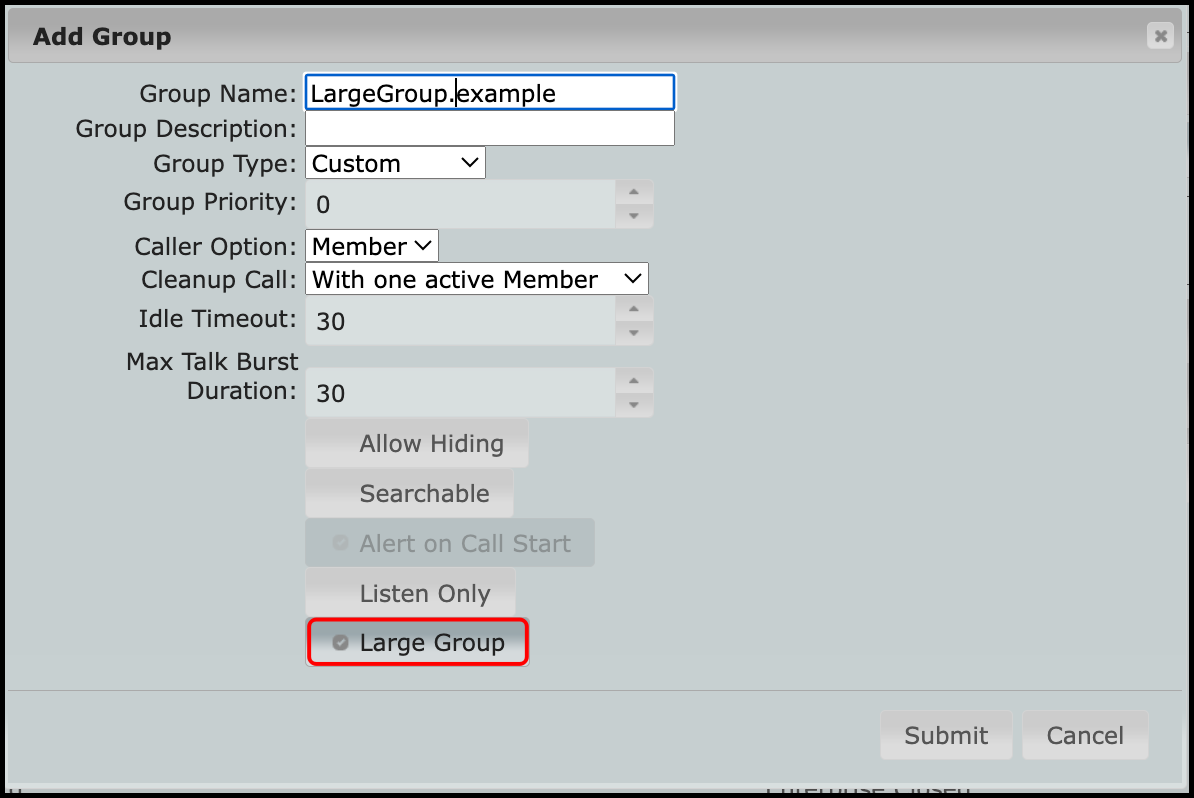Expand the Cleanup Call dropdown
1194x798 pixels.
click(x=476, y=280)
